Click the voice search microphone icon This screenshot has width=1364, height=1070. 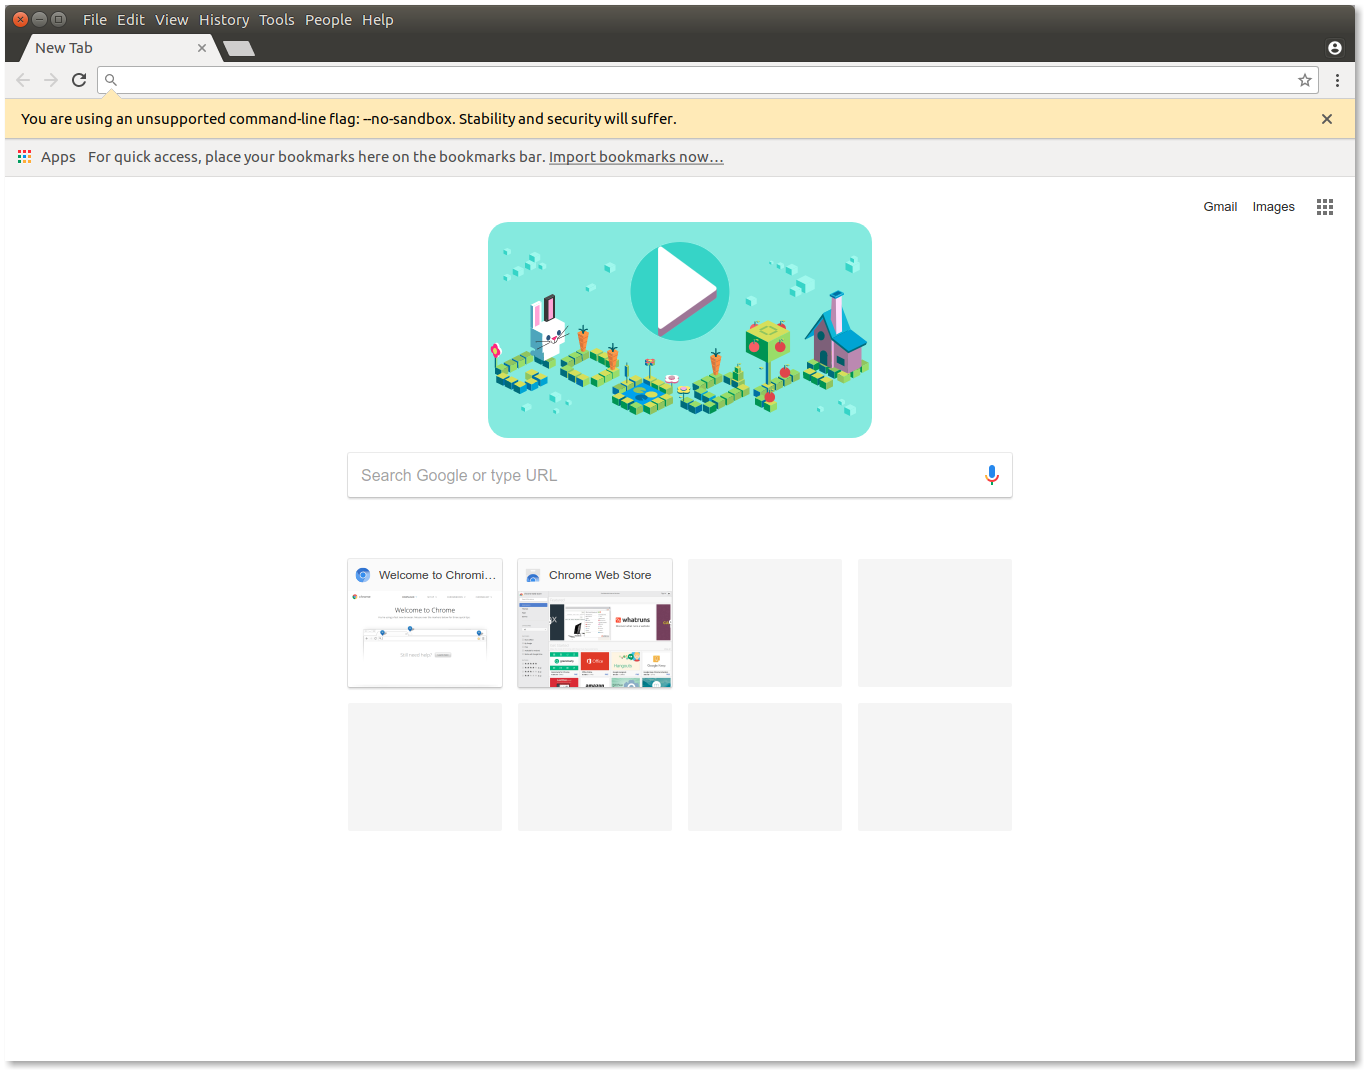coord(991,475)
